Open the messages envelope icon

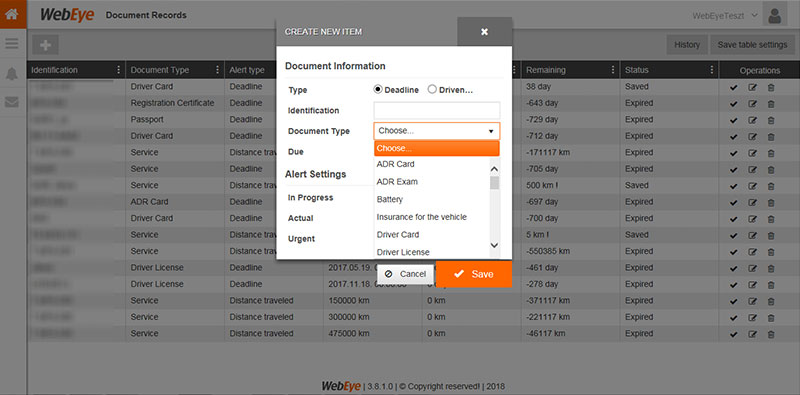tap(12, 103)
